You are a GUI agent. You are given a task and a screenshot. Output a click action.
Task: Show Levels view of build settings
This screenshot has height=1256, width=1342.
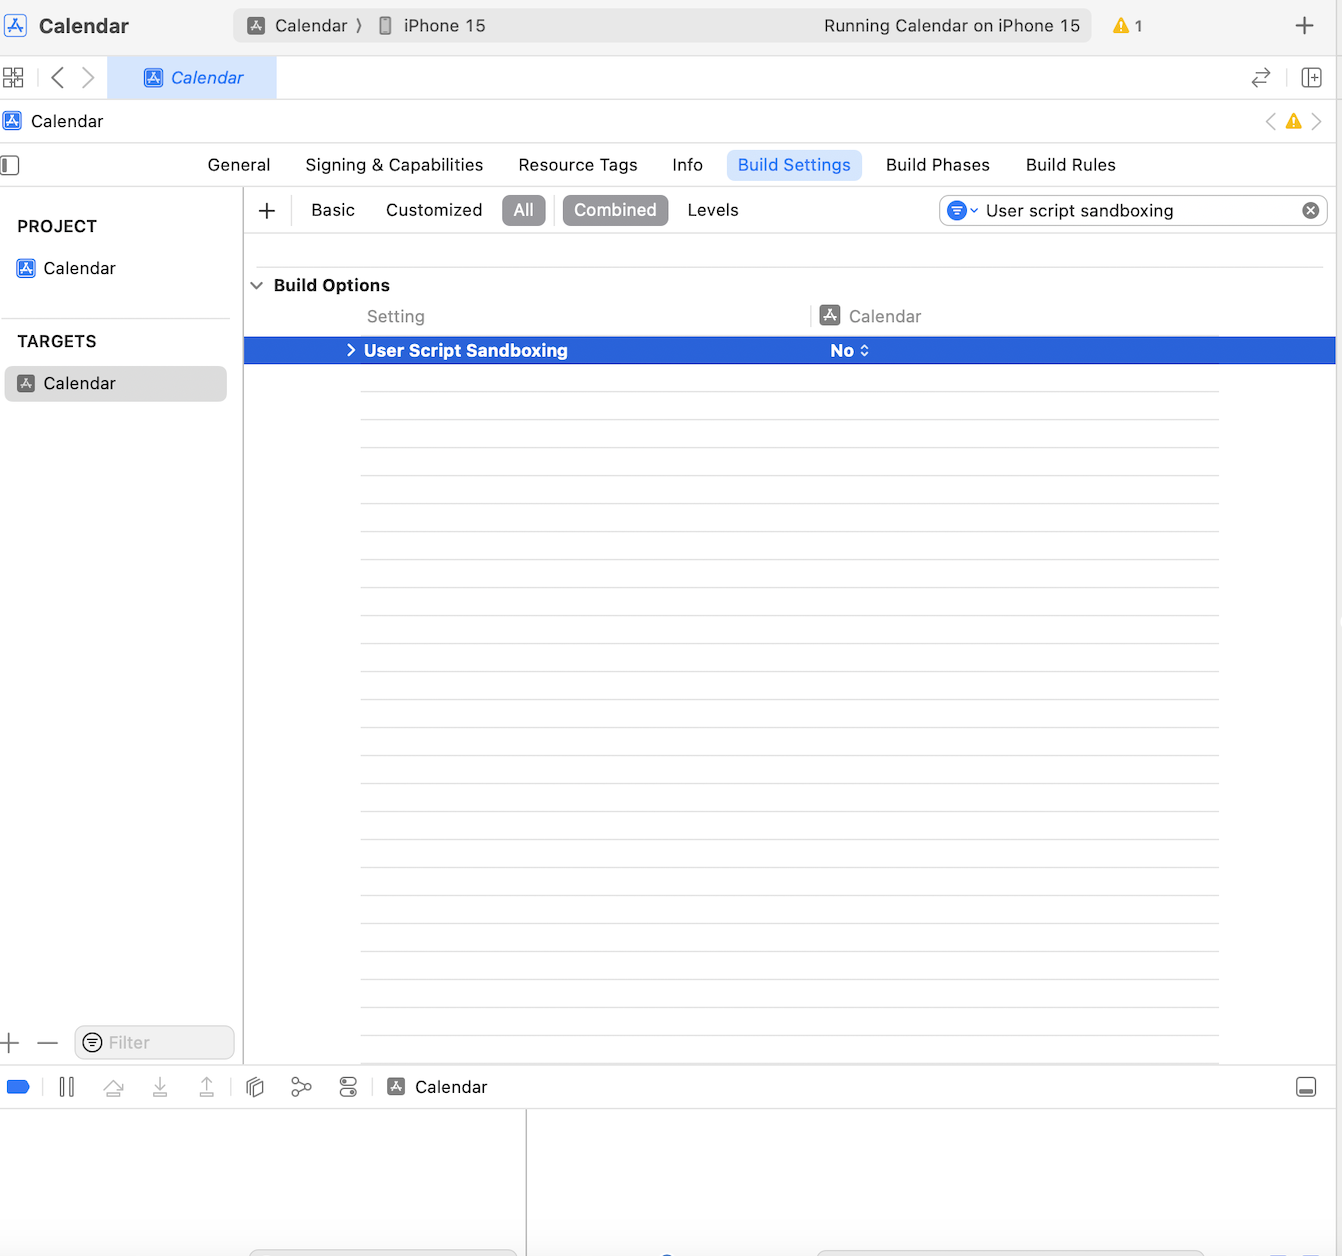712,210
